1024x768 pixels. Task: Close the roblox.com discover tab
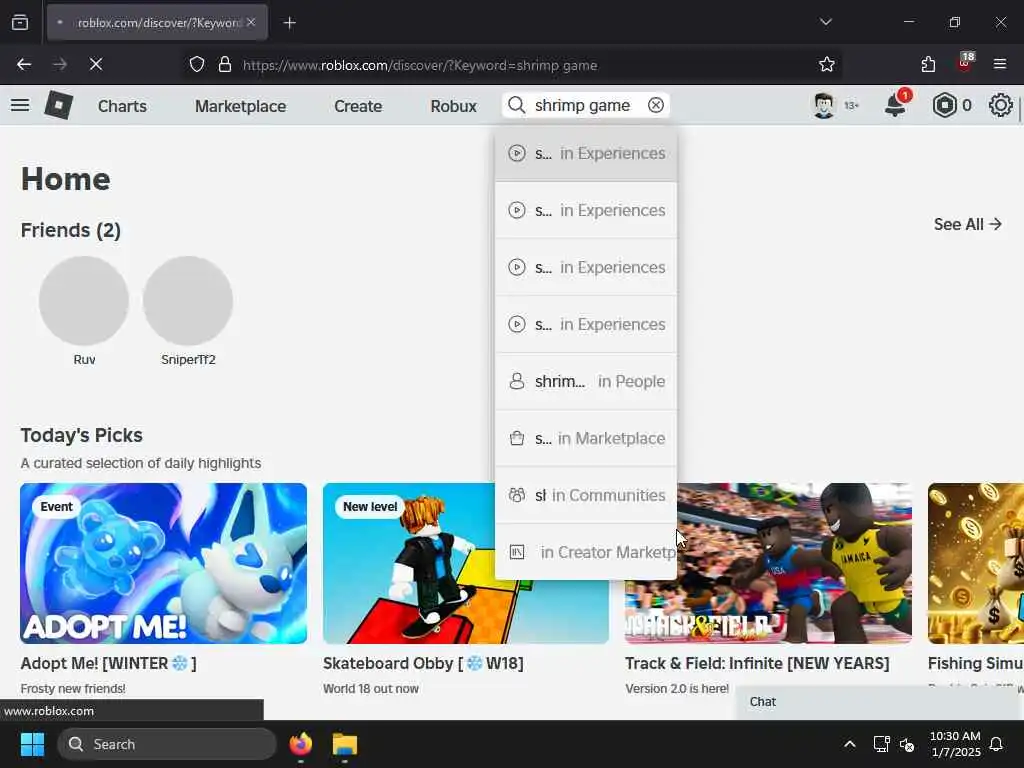[x=251, y=22]
